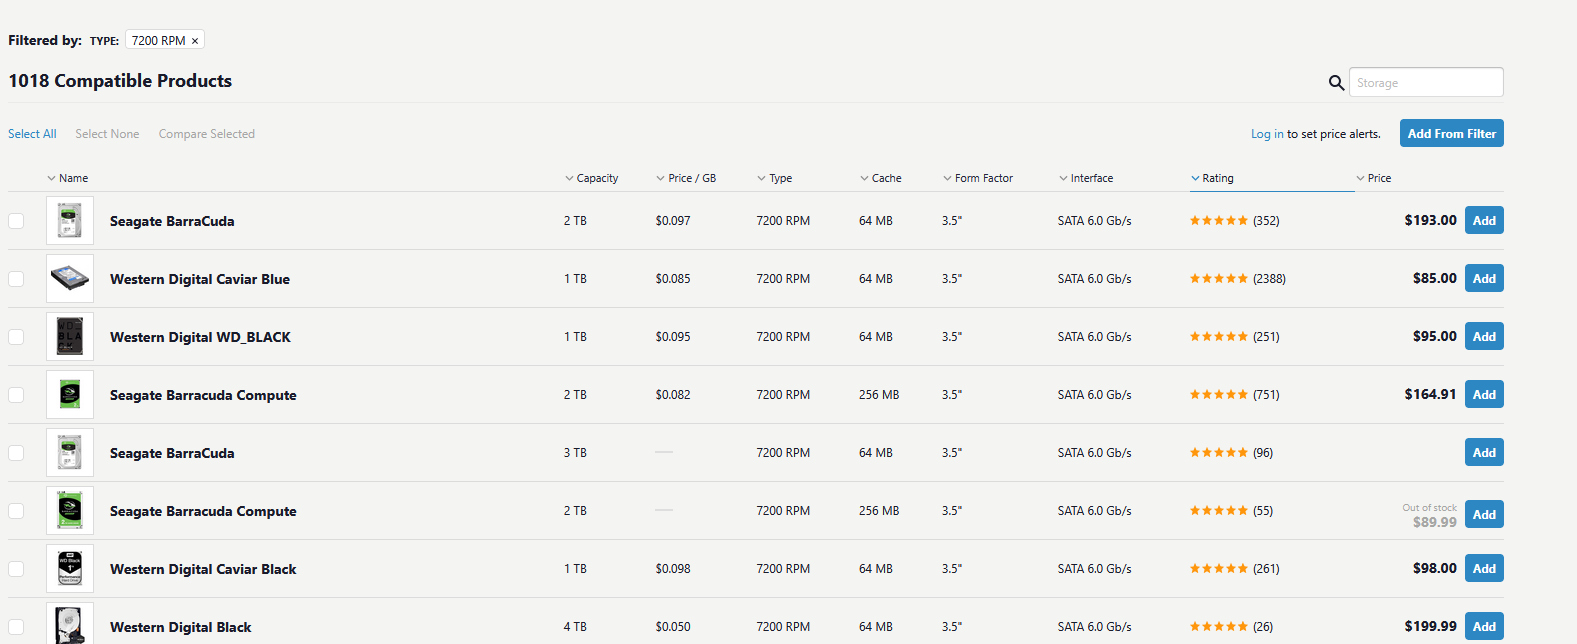Sort by Type column
Viewport: 1577px width, 644px height.
[x=775, y=178]
